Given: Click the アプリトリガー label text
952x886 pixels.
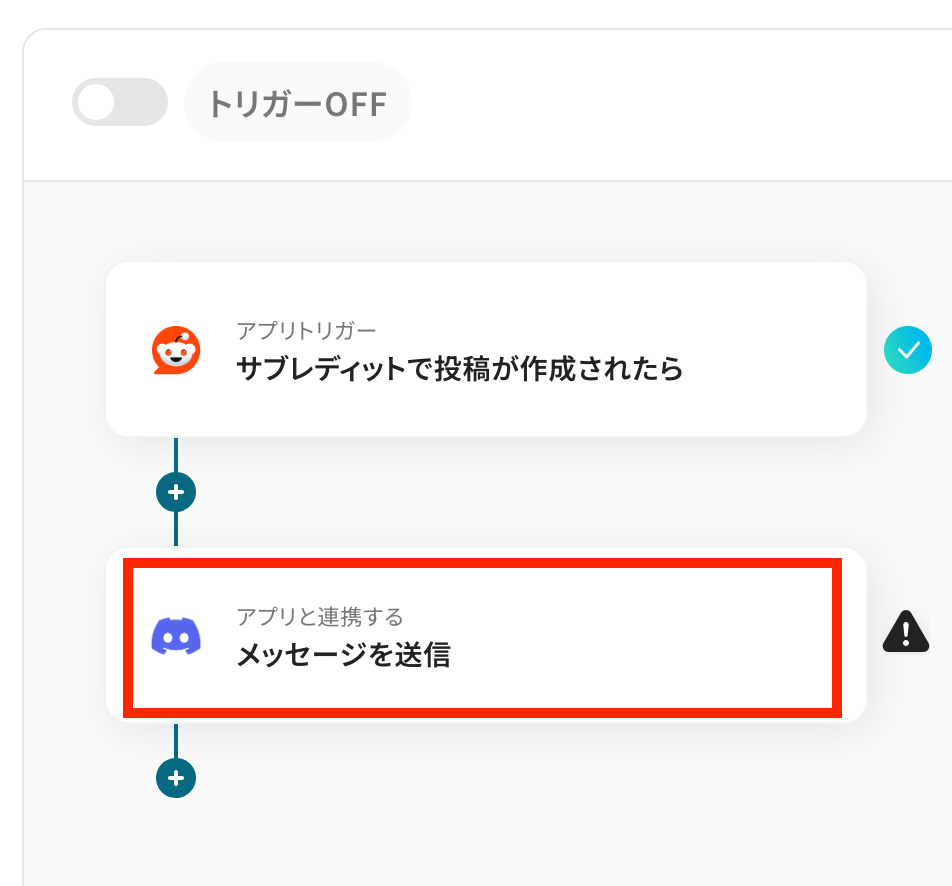Looking at the screenshot, I should 306,331.
